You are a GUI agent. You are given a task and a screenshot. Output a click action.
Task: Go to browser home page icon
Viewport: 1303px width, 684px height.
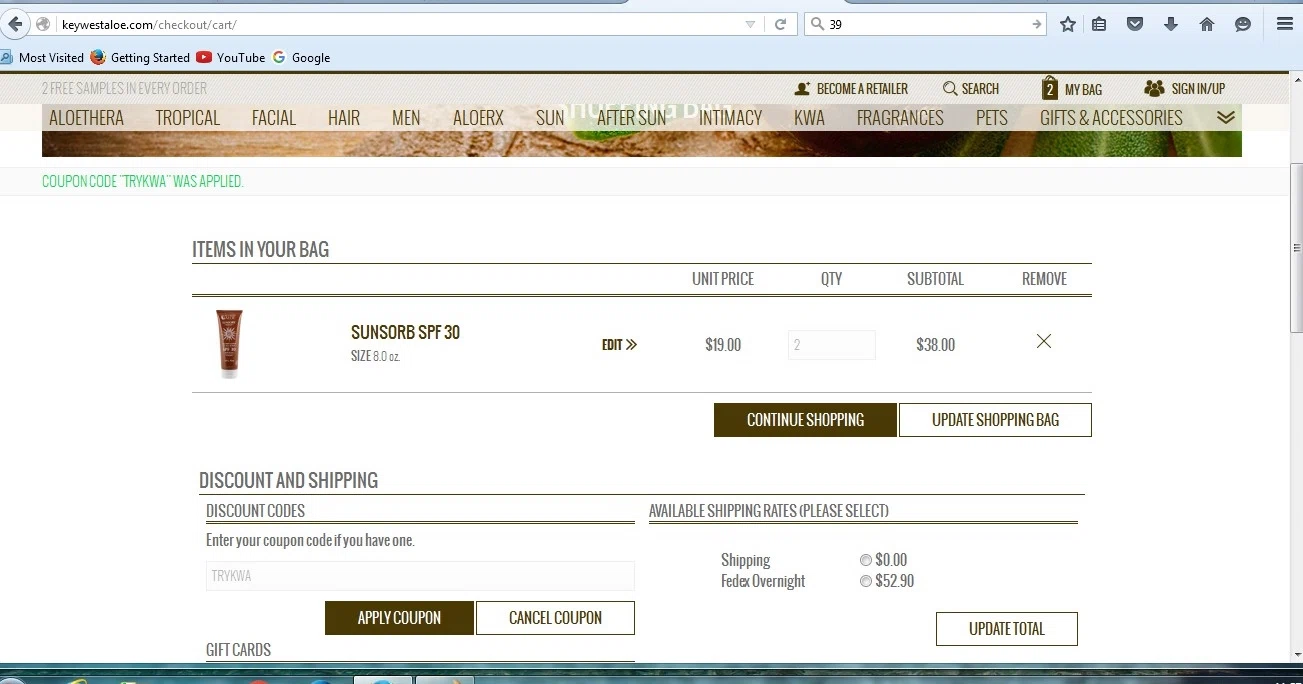[1207, 24]
